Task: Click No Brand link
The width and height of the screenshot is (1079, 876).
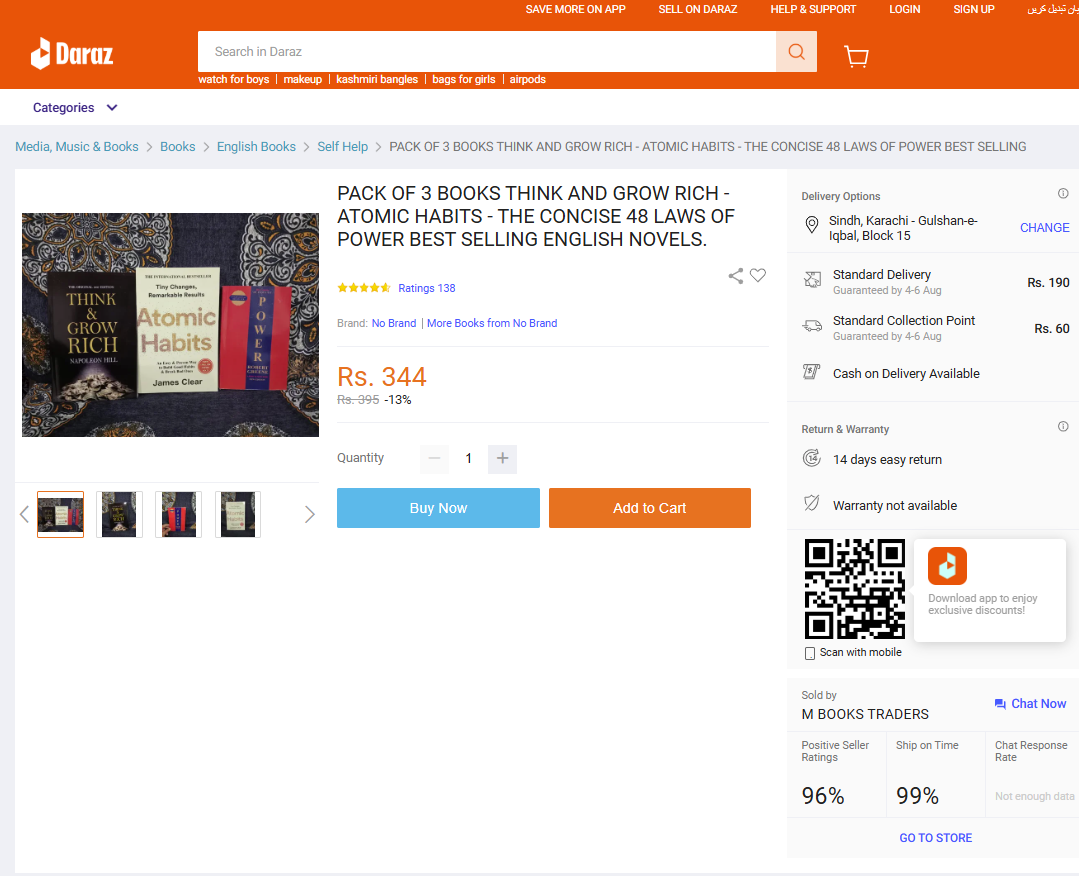Action: 394,323
